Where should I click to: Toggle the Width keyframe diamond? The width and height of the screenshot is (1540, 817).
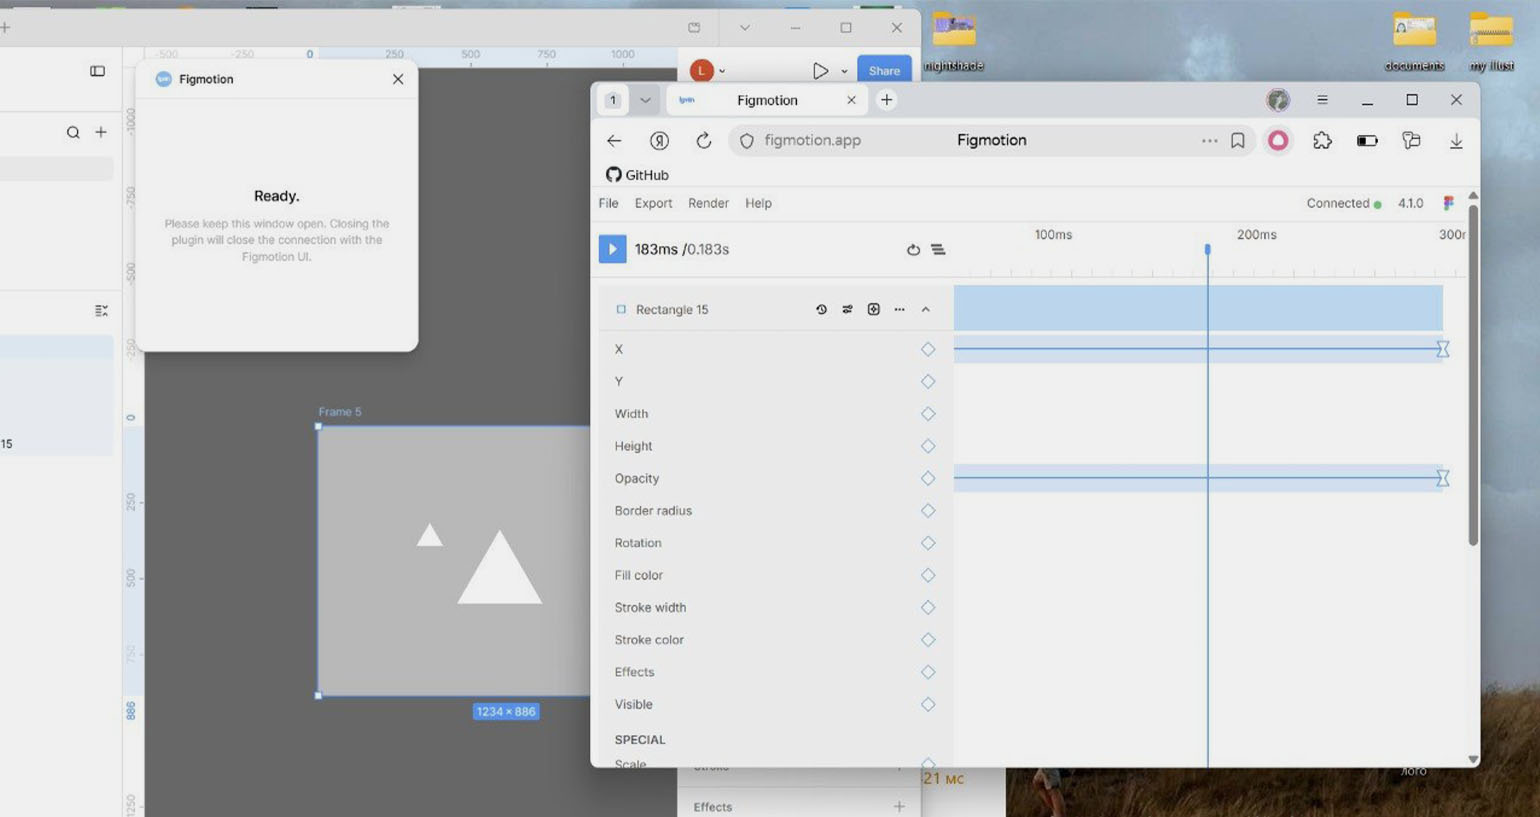click(x=928, y=414)
